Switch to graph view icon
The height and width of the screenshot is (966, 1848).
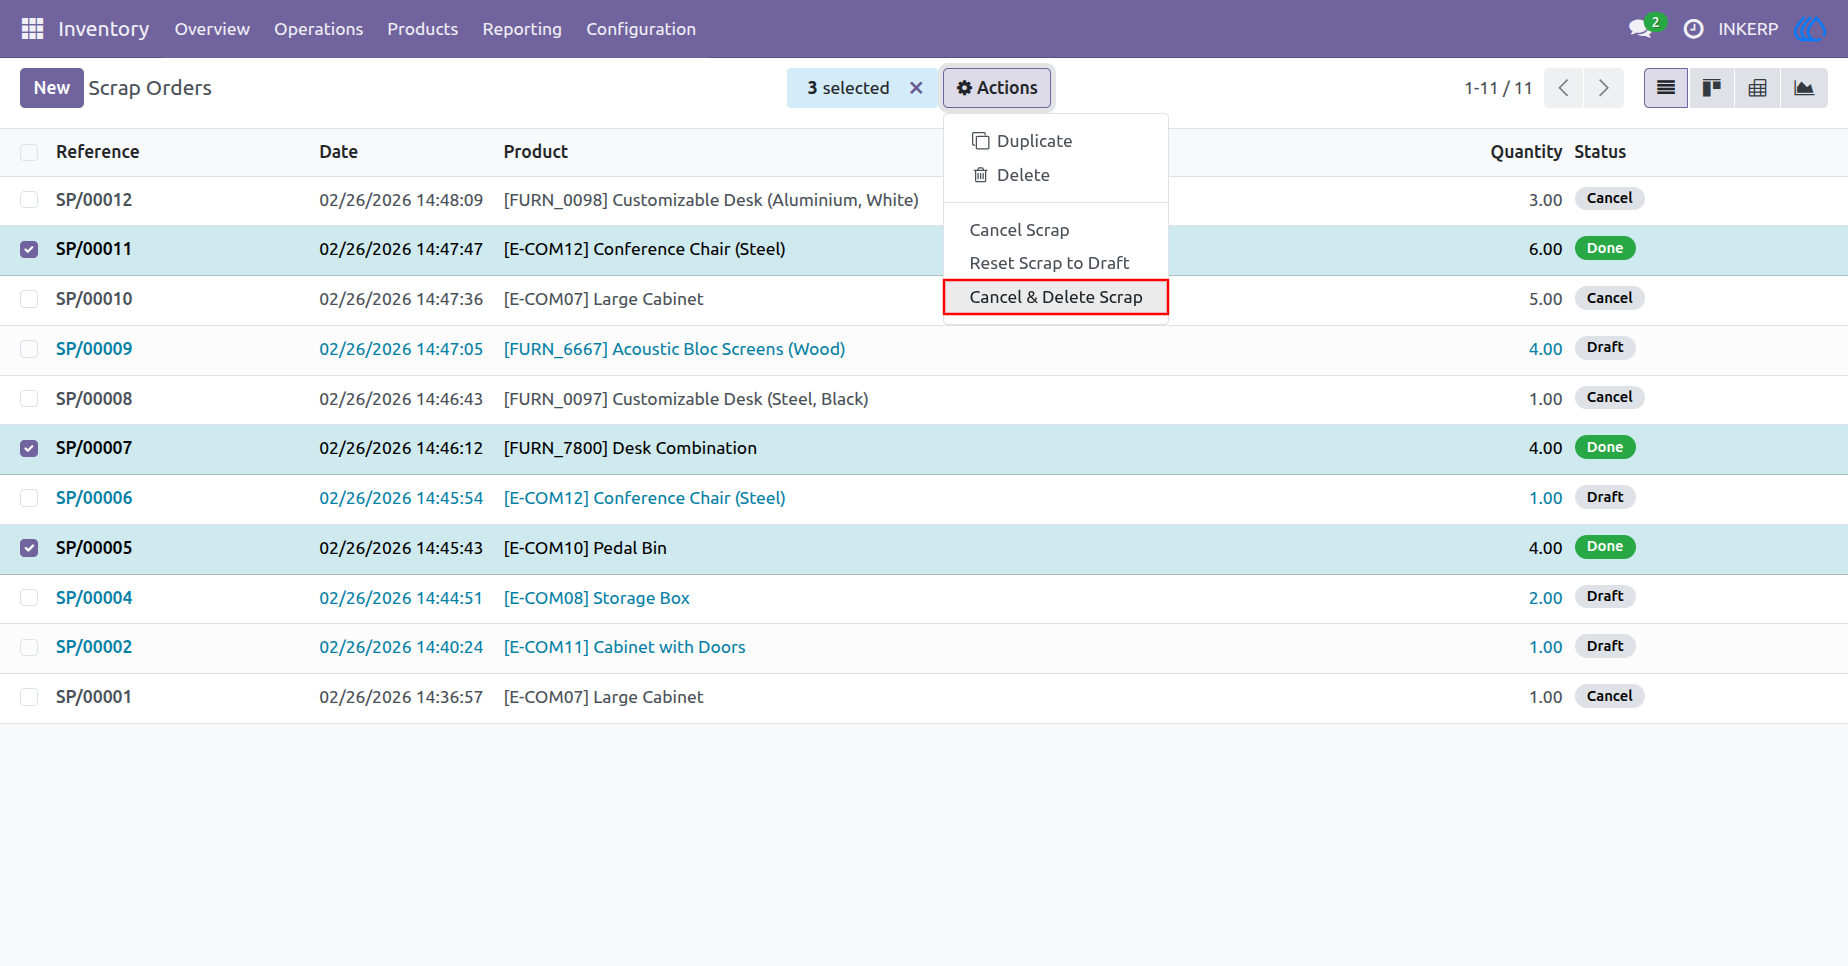tap(1804, 88)
